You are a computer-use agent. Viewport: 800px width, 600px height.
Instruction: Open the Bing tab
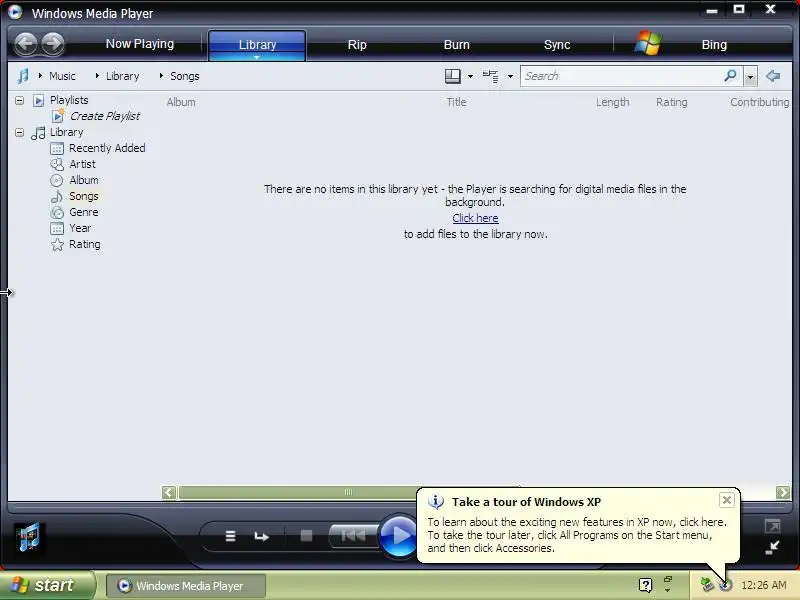coord(714,45)
